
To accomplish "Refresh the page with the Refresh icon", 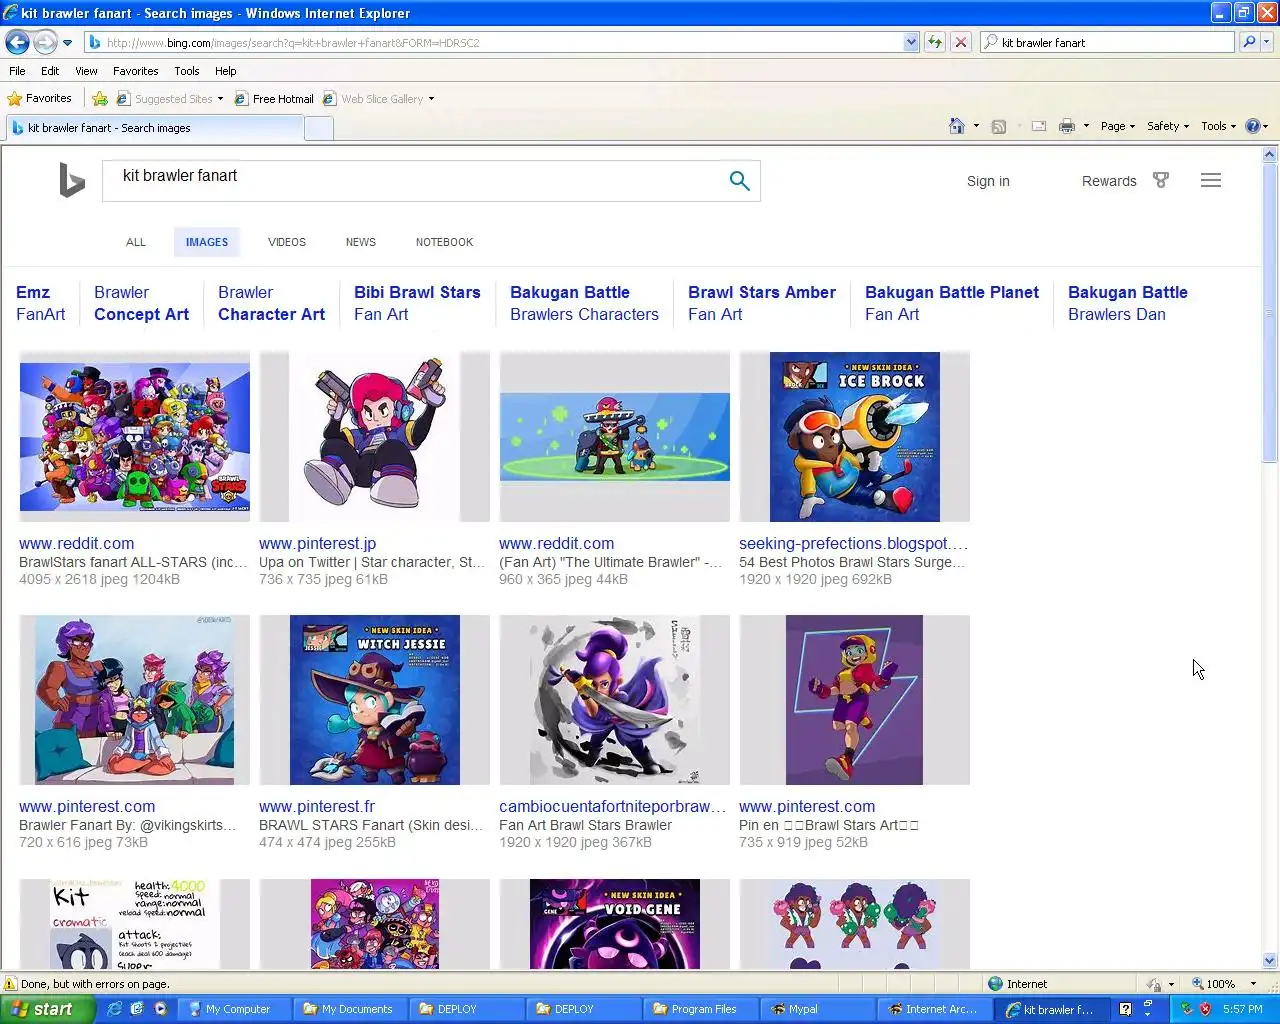I will (935, 42).
